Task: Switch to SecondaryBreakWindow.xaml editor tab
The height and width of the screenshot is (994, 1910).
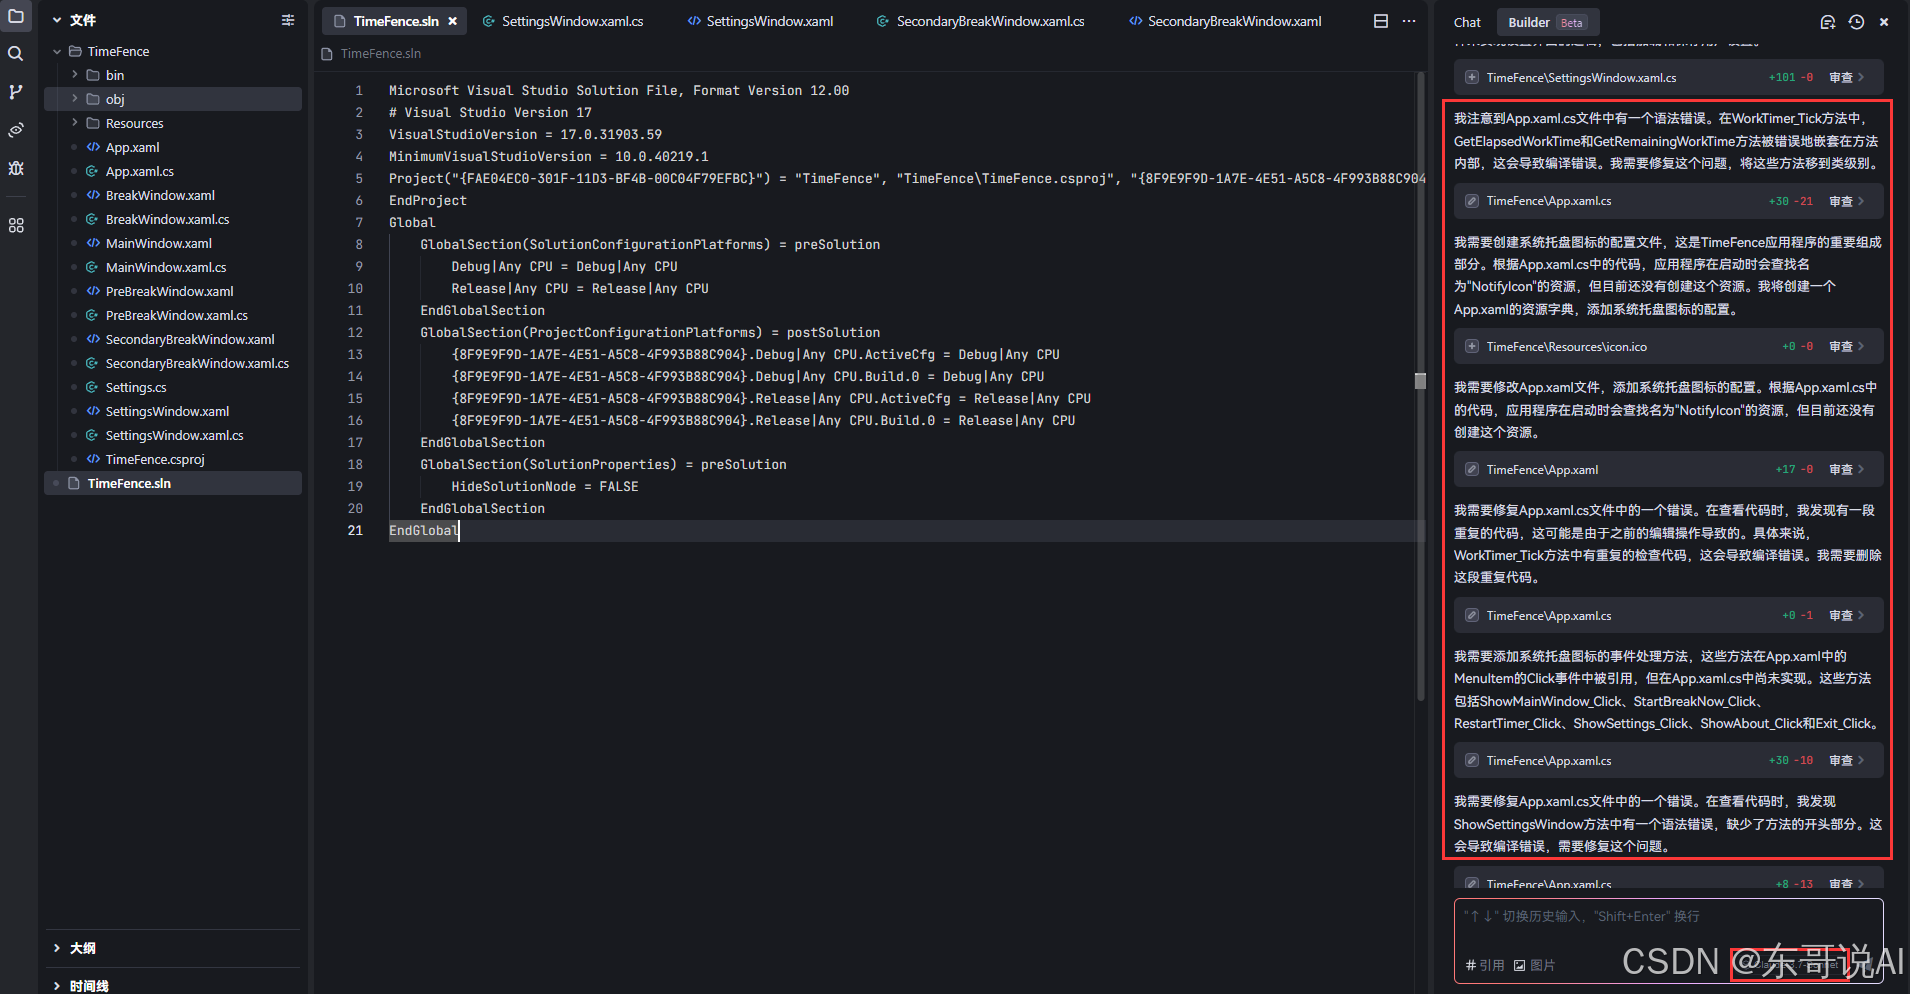Action: coord(1225,21)
